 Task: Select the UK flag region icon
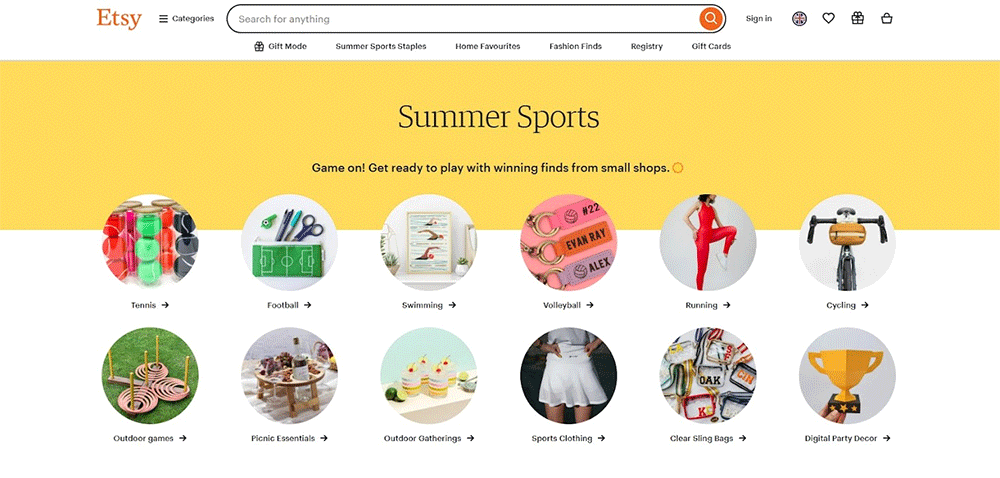(x=800, y=18)
